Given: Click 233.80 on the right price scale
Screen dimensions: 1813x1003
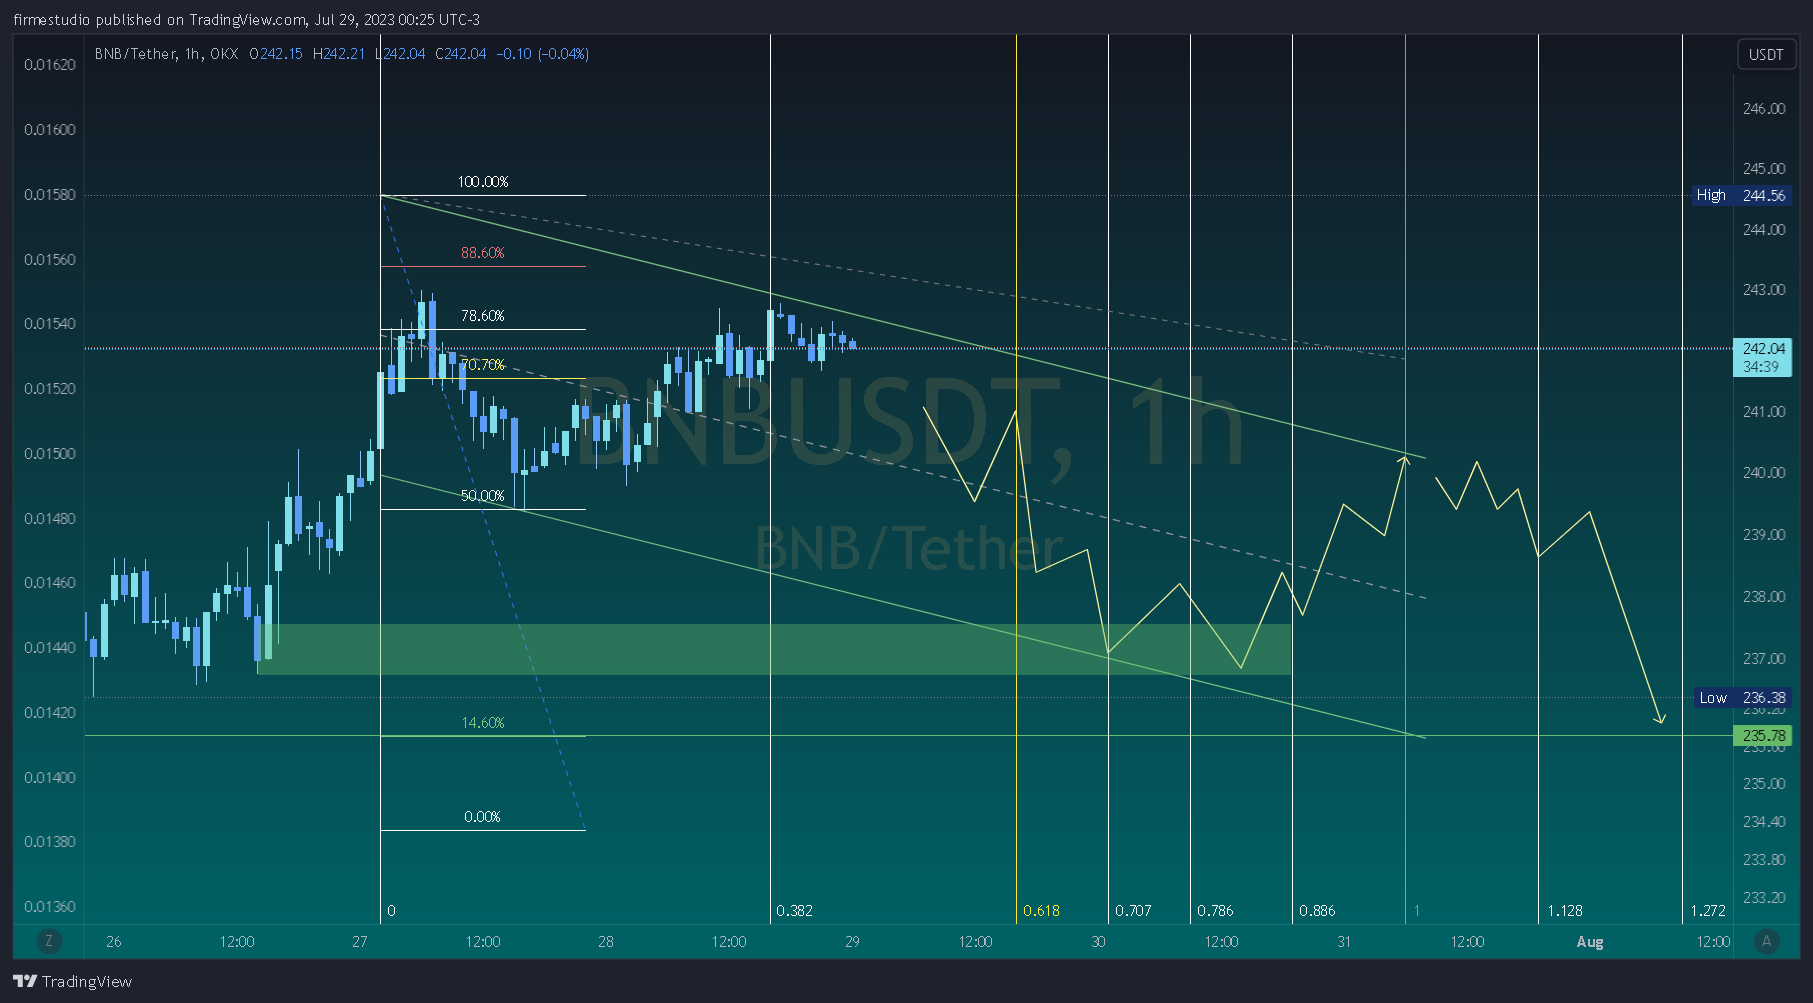Looking at the screenshot, I should click(x=1763, y=860).
